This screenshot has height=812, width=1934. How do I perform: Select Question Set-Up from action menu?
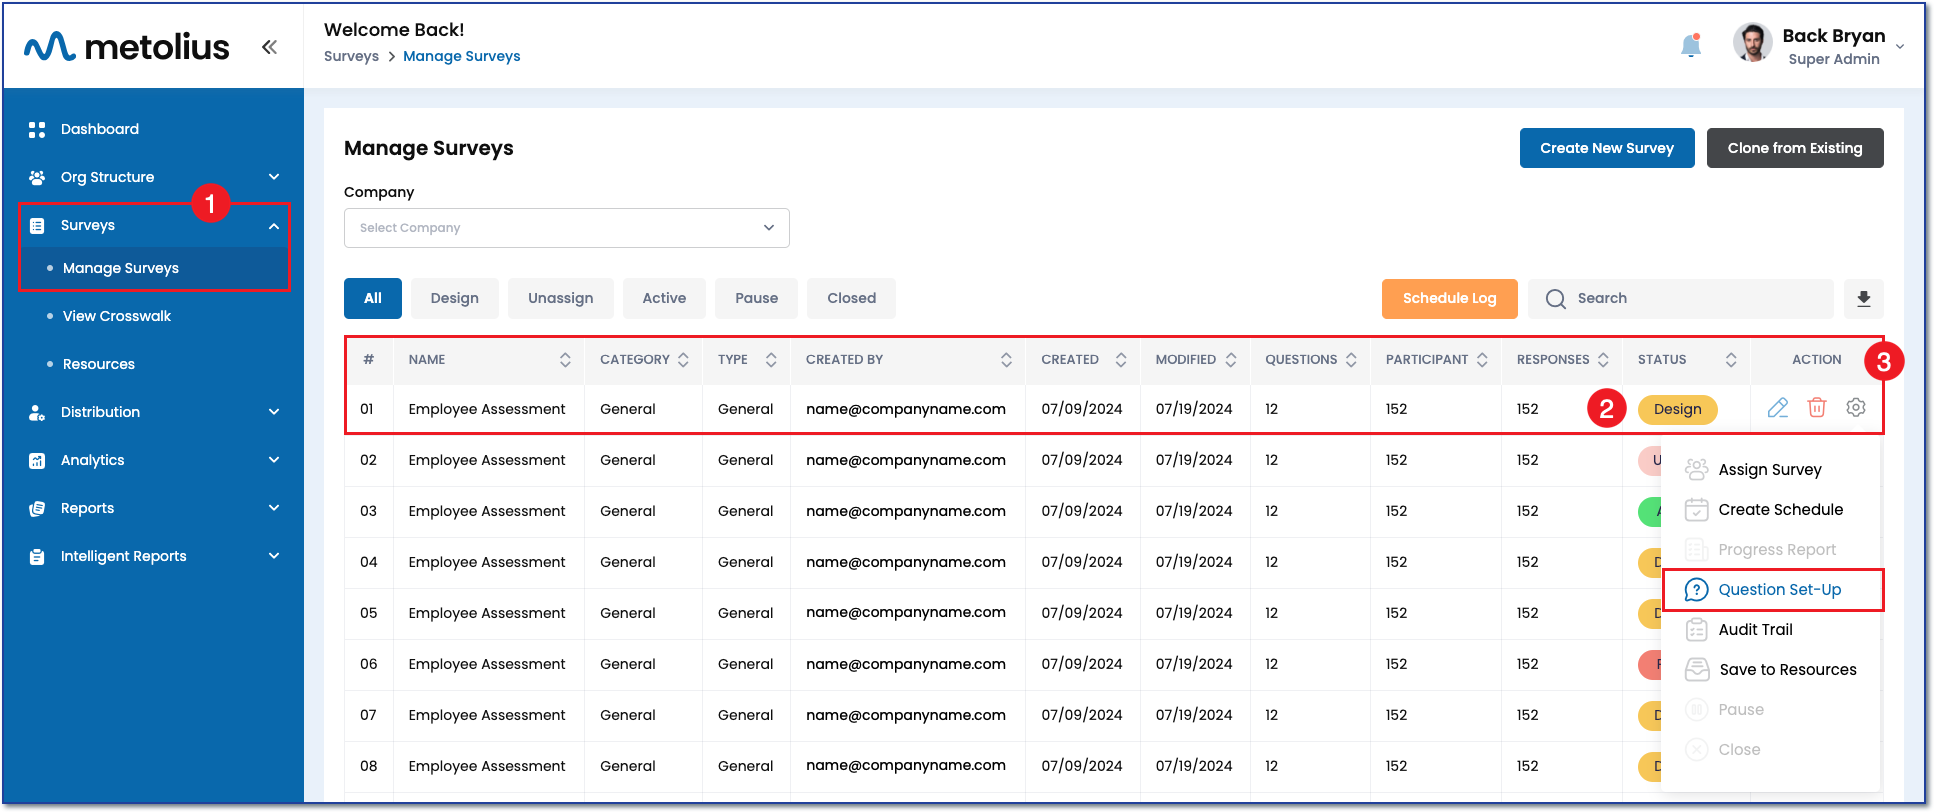point(1778,590)
